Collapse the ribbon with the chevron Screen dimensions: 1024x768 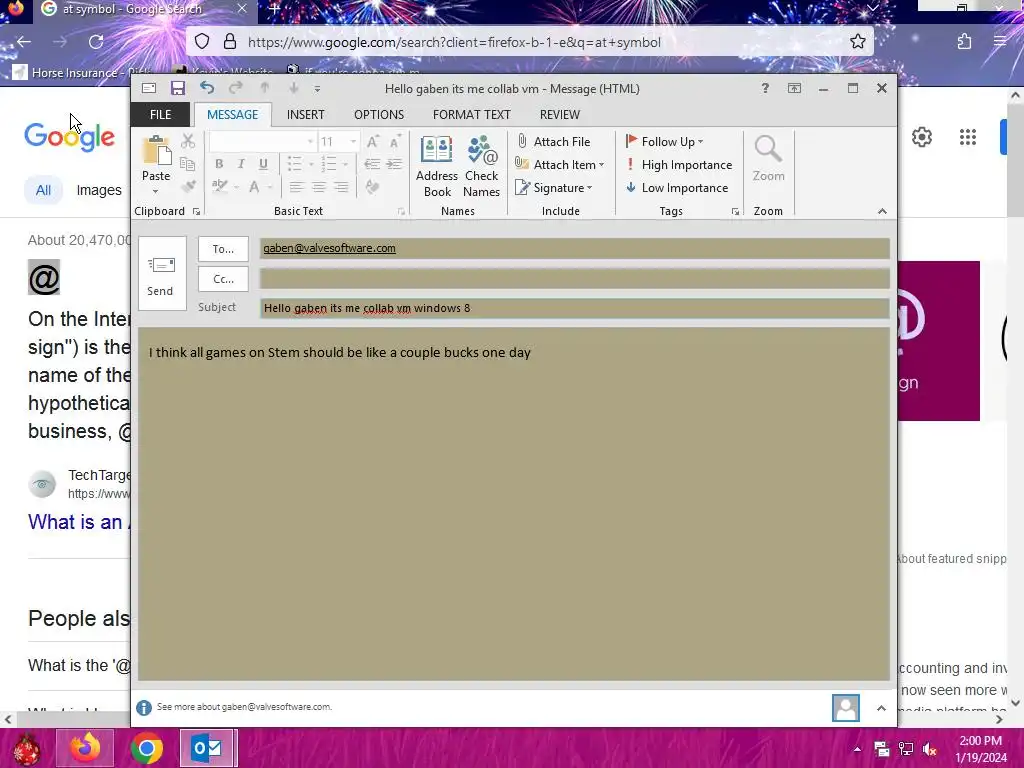click(x=882, y=211)
